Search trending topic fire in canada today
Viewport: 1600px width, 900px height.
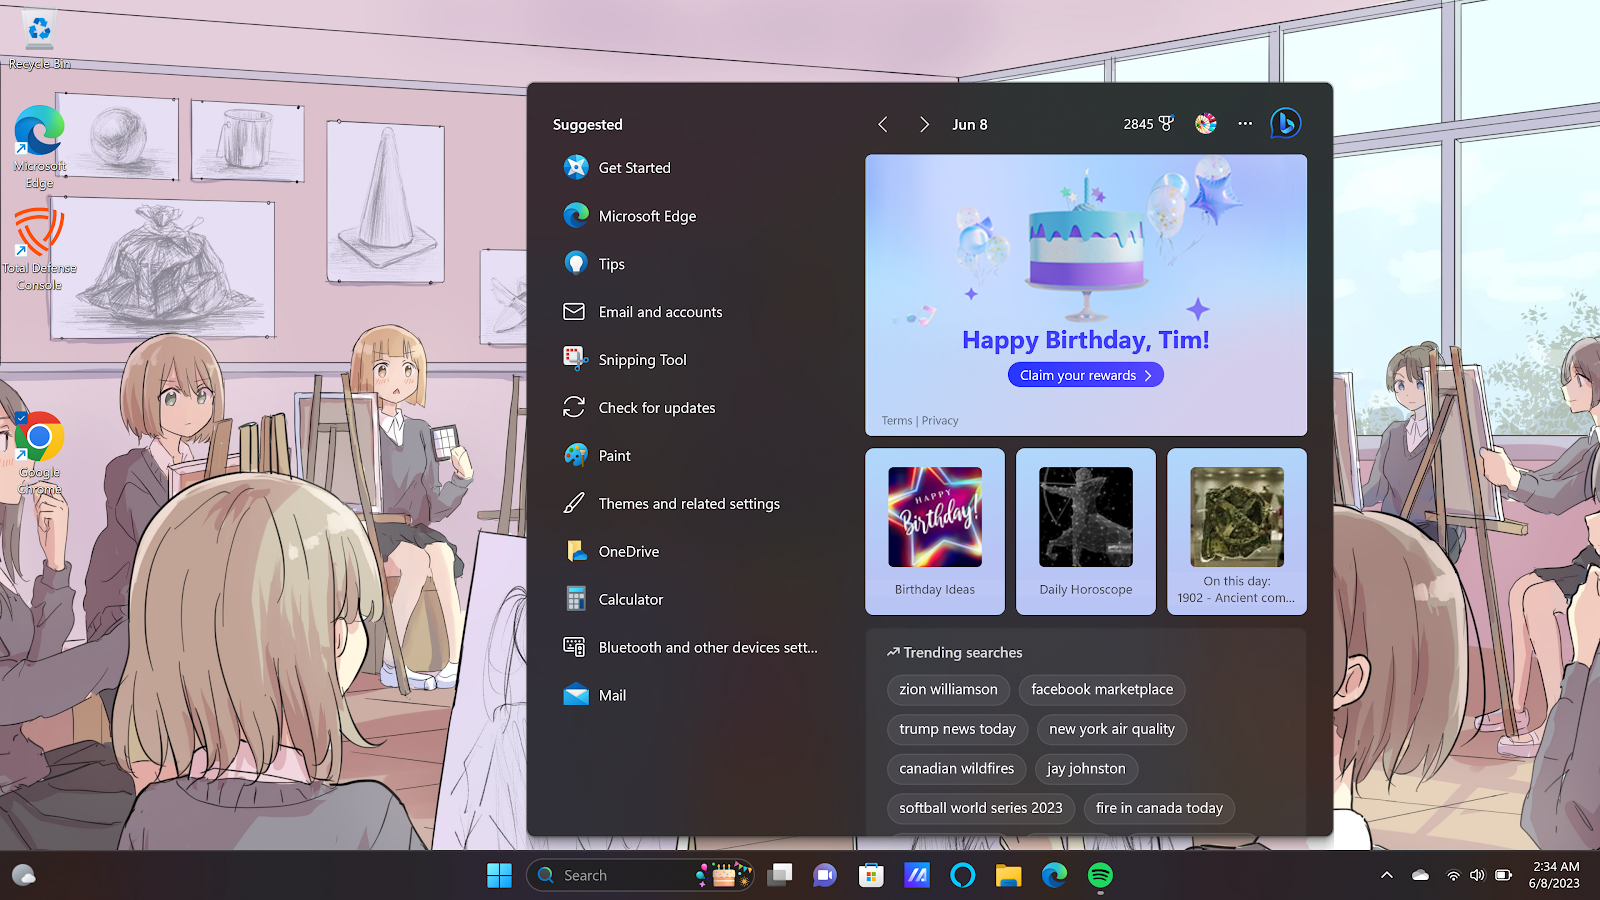point(1159,808)
